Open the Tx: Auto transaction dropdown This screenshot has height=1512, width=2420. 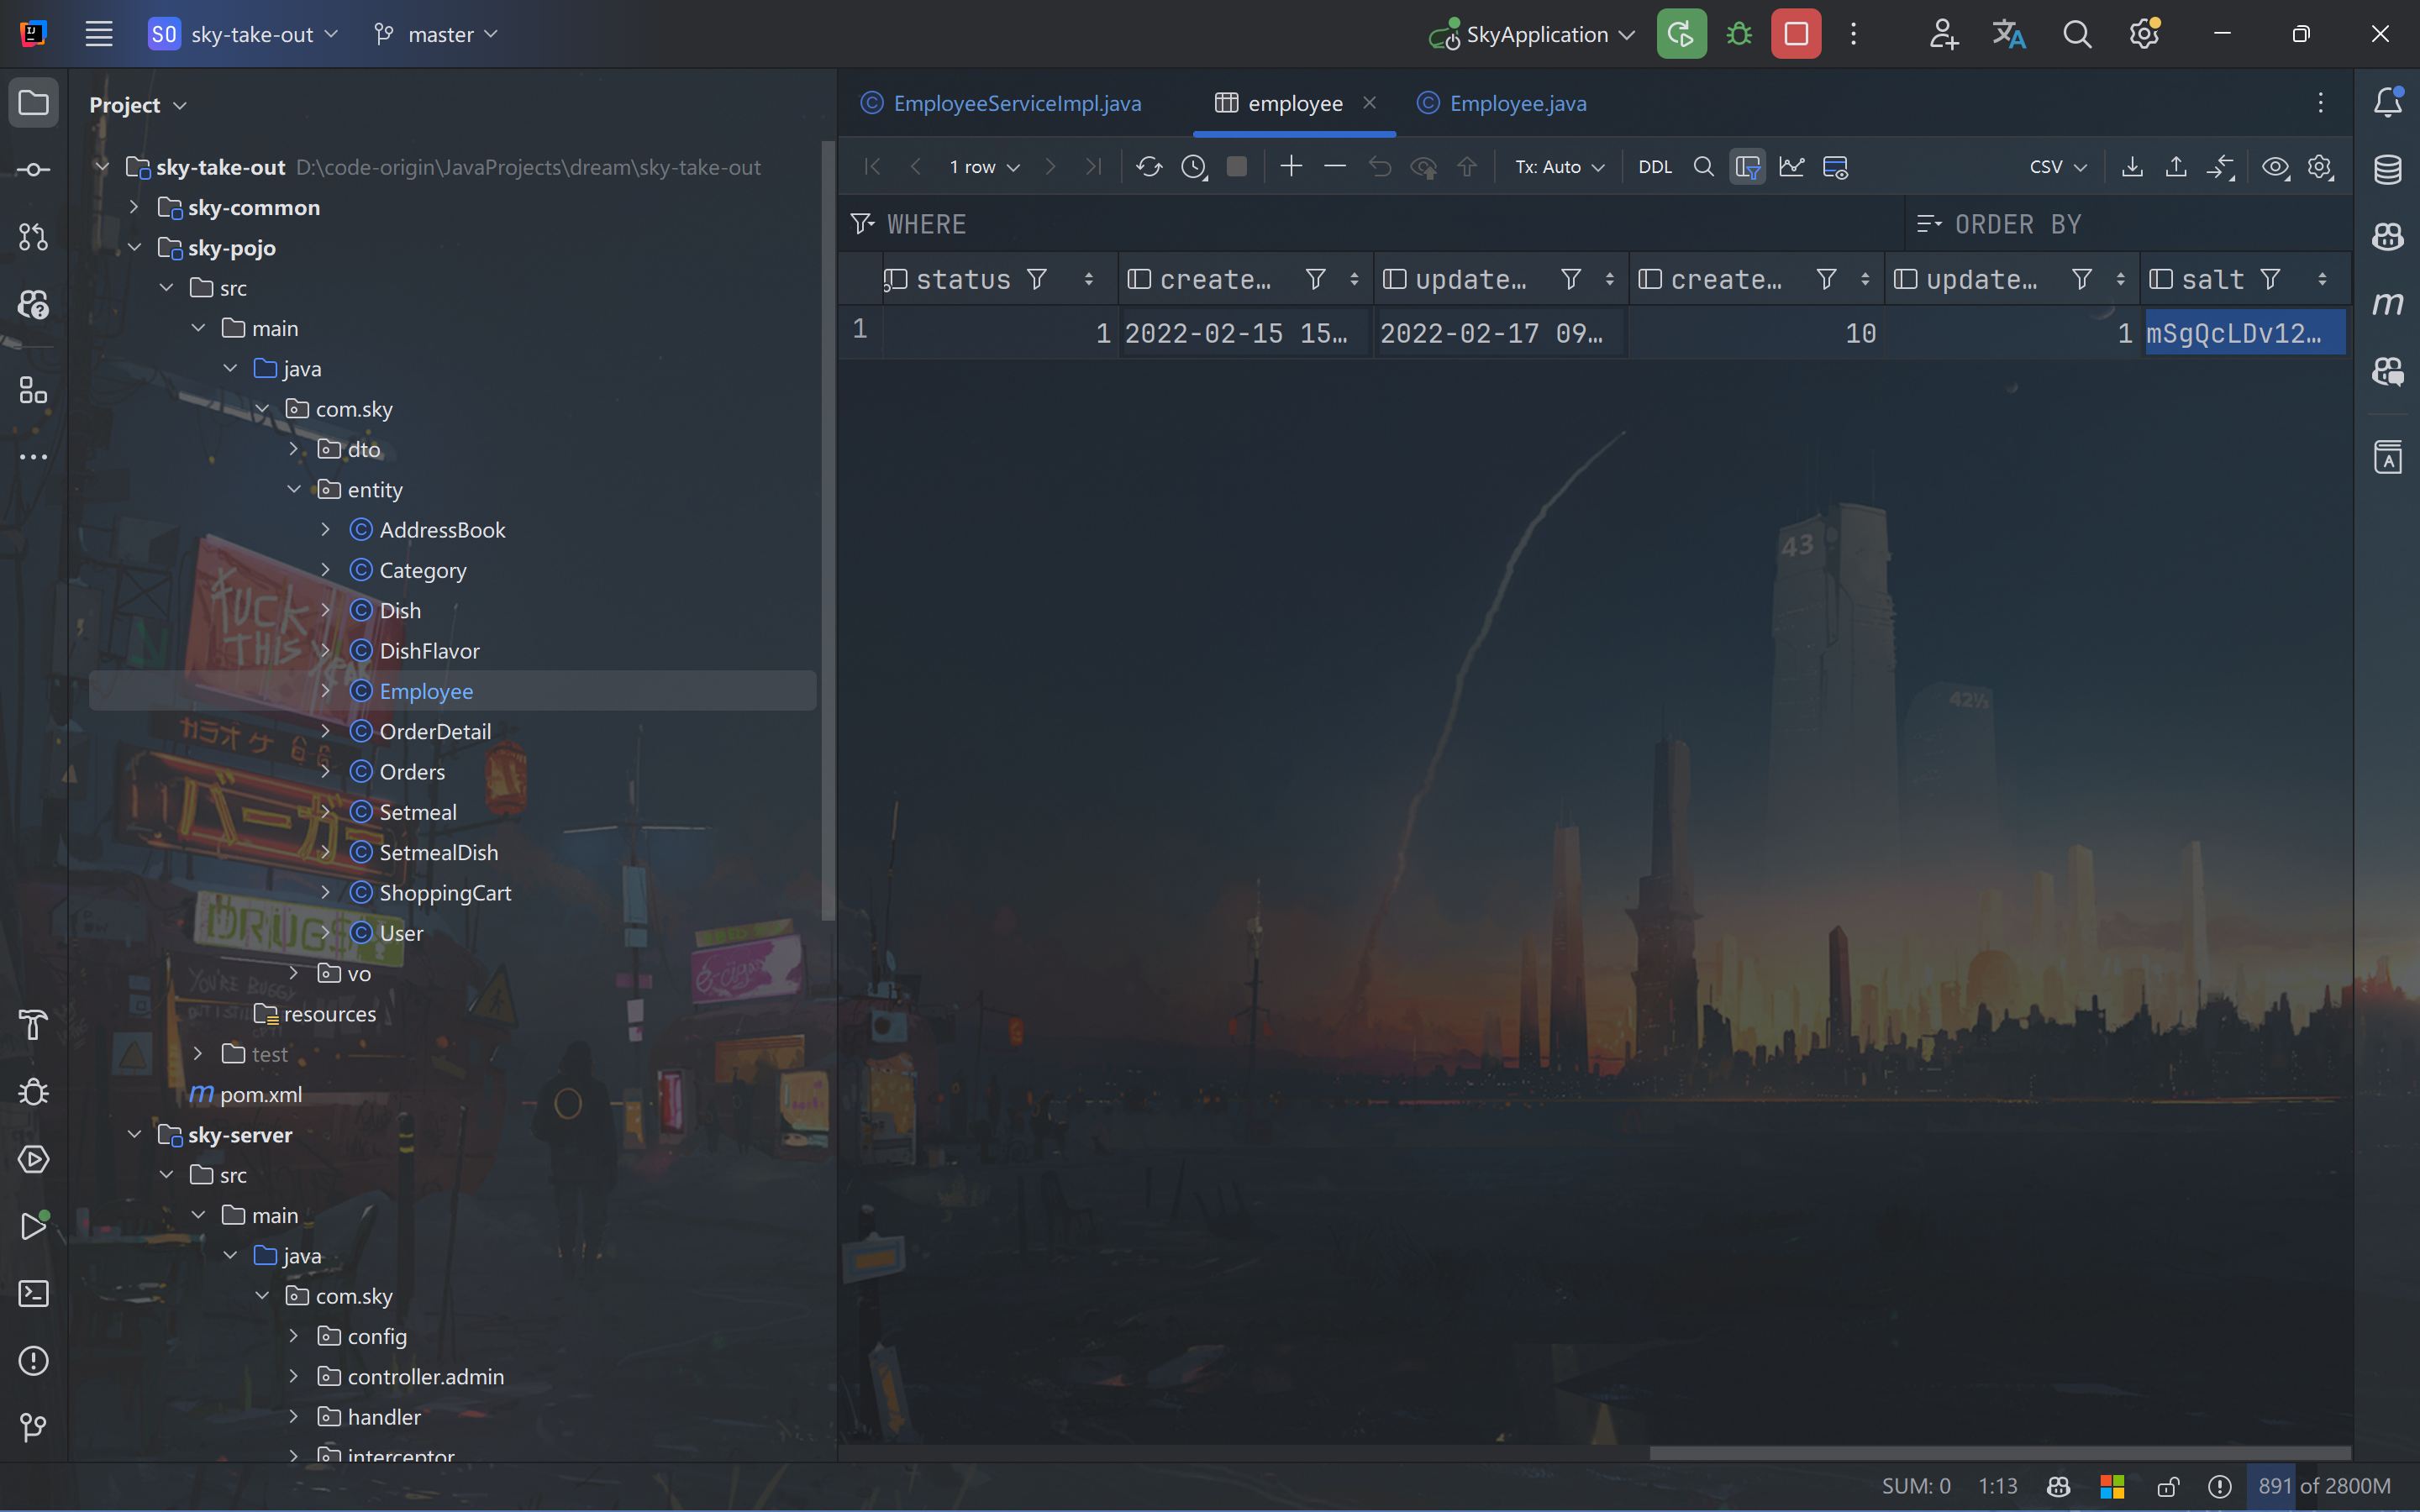(1559, 167)
